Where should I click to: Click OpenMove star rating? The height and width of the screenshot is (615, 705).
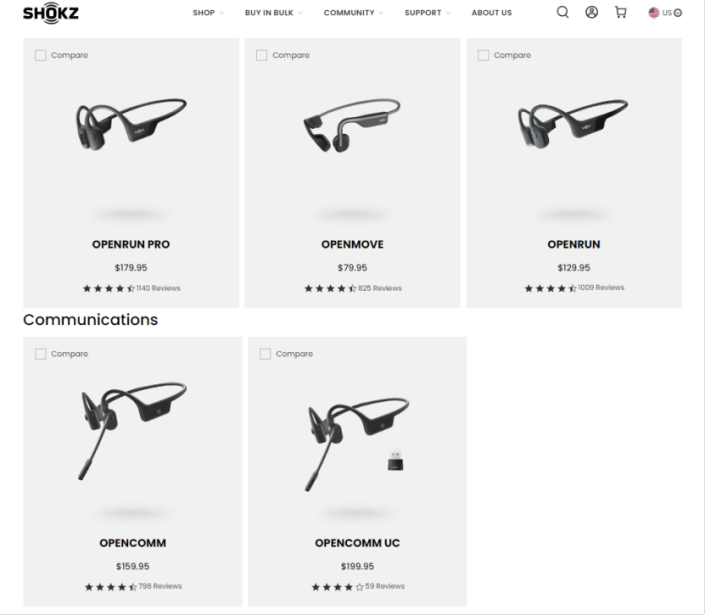pos(330,289)
